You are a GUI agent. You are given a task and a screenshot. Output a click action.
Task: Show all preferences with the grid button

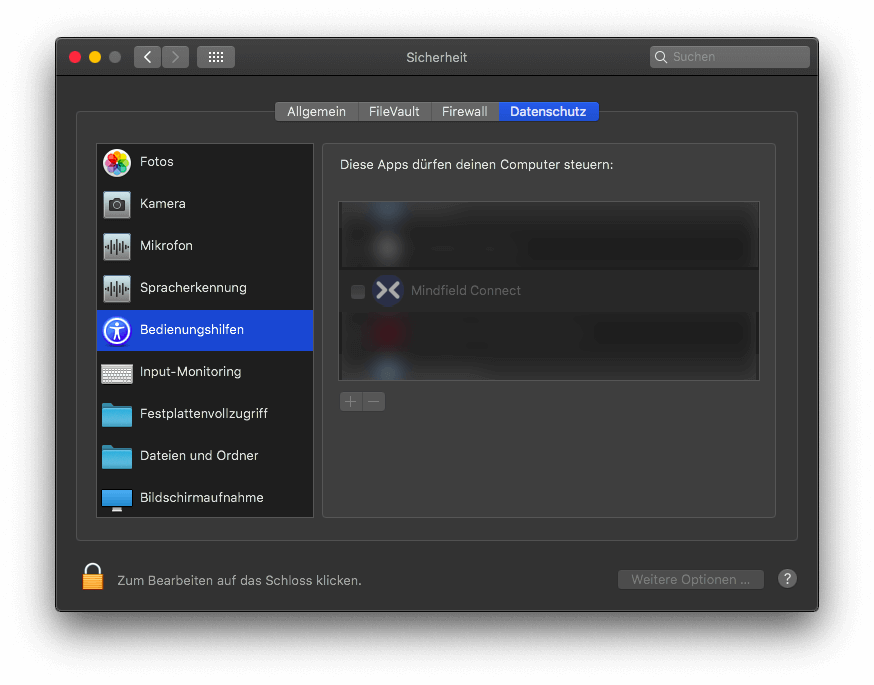216,57
